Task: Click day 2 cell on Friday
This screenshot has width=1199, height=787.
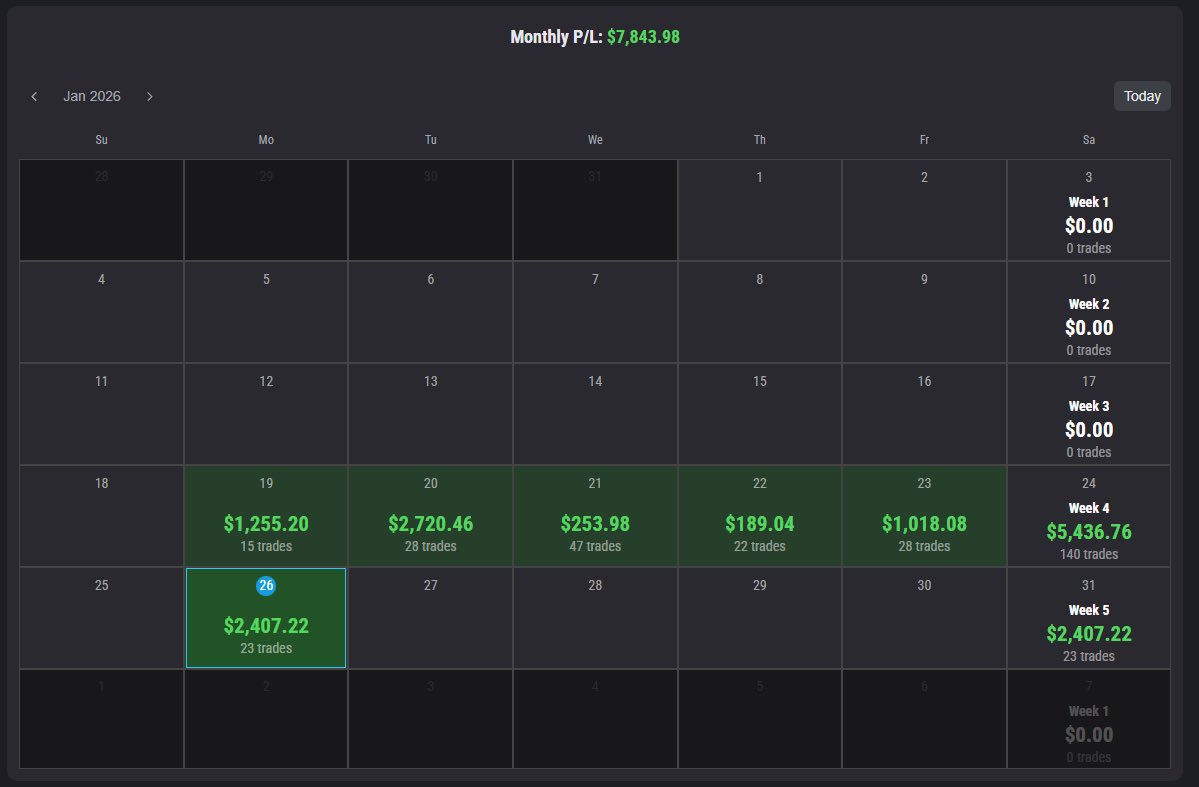Action: tap(924, 210)
